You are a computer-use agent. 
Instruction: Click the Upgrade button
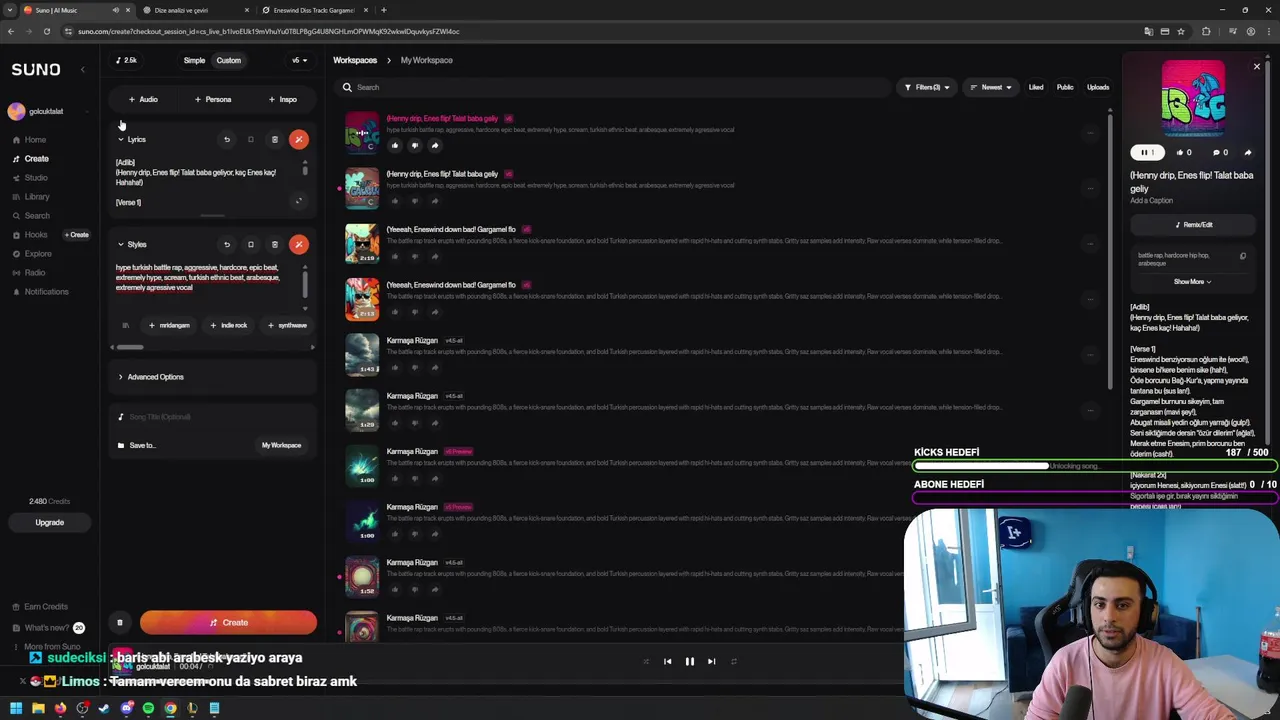[49, 522]
